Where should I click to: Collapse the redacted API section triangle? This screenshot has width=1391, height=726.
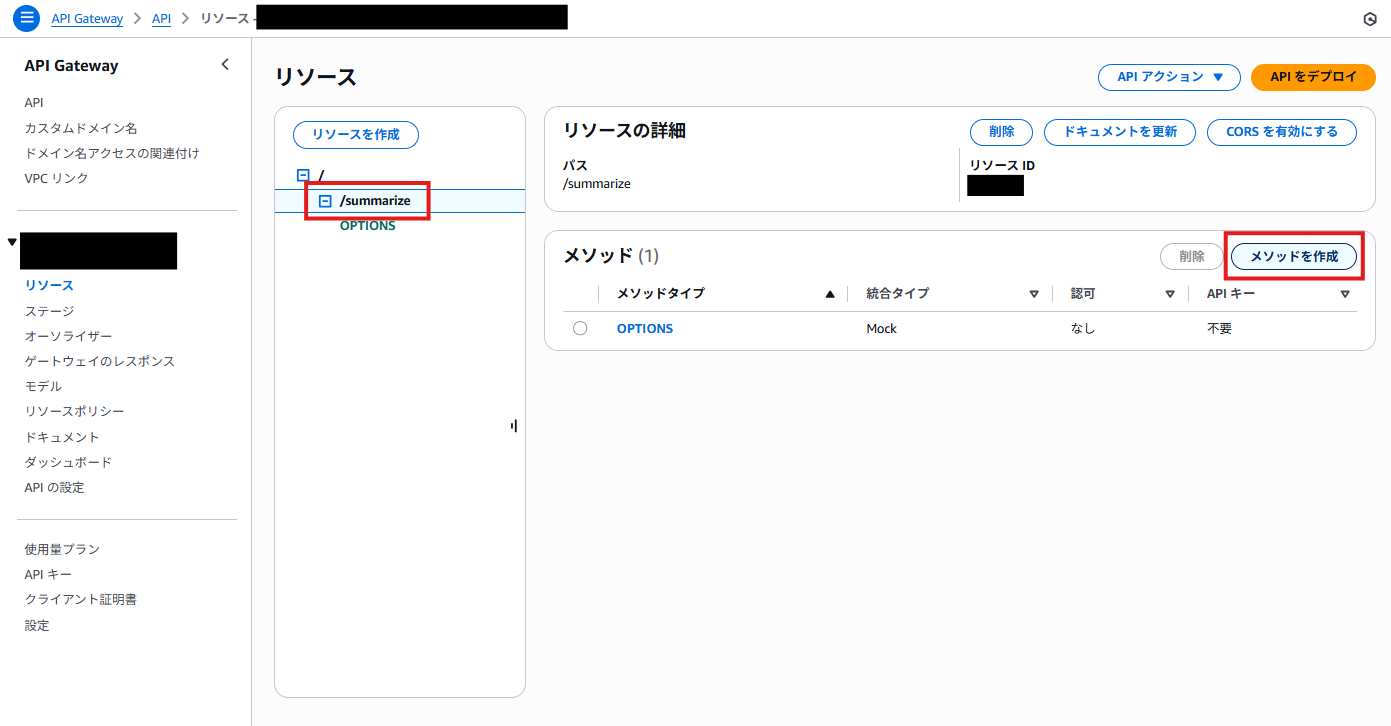click(x=12, y=242)
